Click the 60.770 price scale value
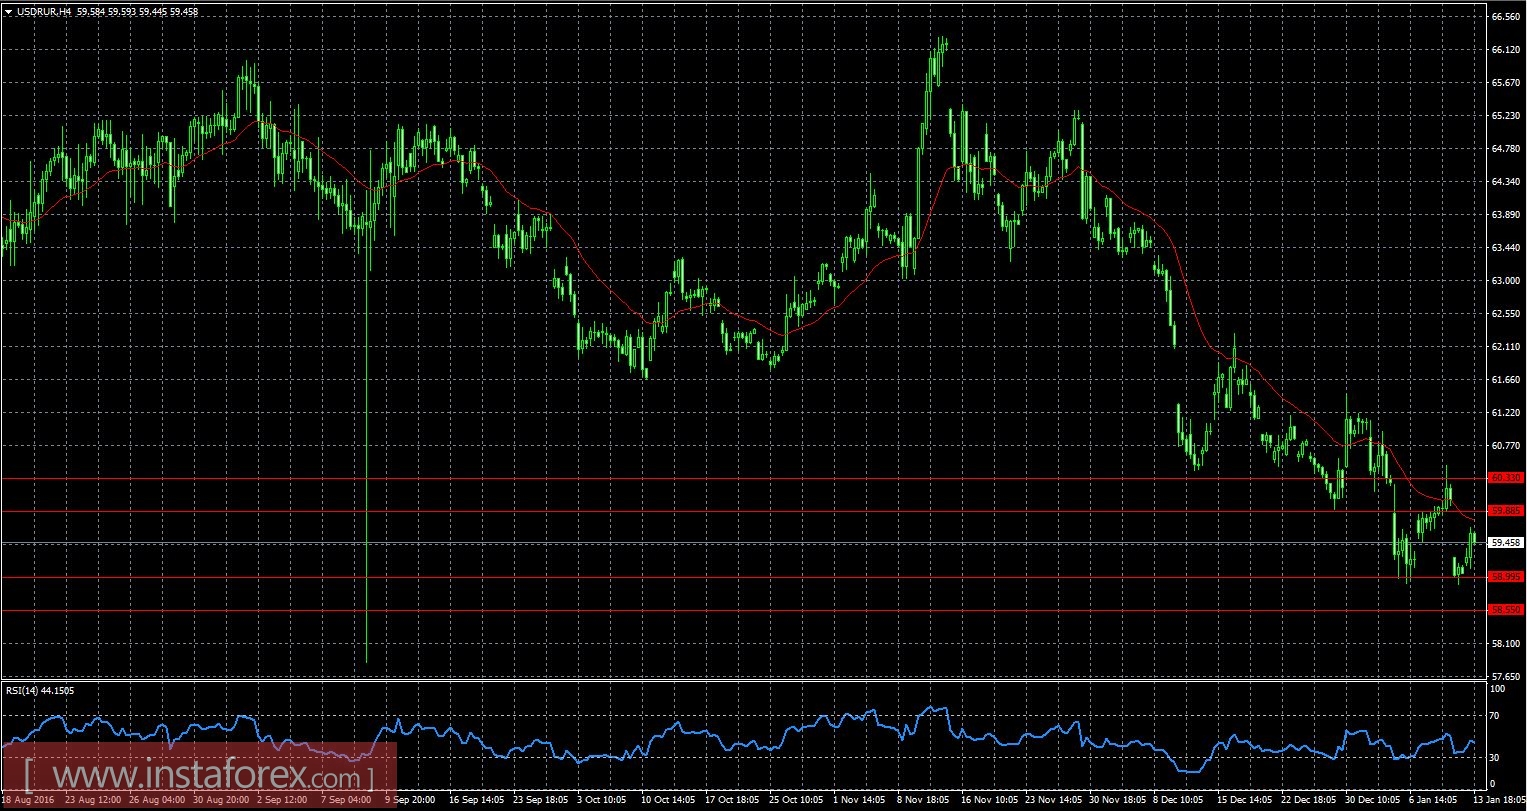This screenshot has width=1527, height=811. (1505, 446)
